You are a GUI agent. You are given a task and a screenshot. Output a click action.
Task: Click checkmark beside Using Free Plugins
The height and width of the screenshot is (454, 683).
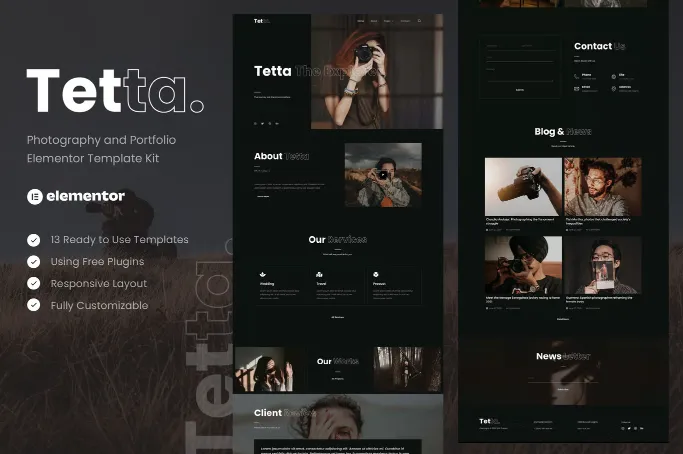coord(34,262)
